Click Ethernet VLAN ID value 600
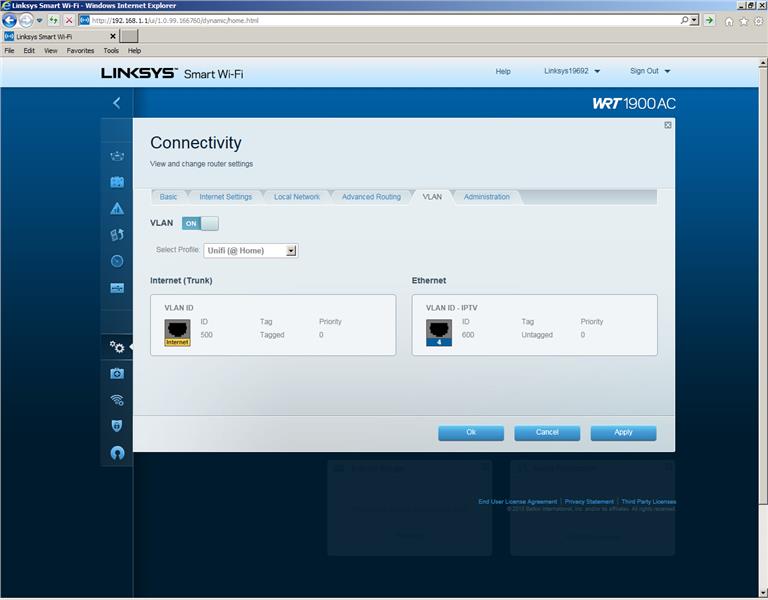 click(468, 335)
